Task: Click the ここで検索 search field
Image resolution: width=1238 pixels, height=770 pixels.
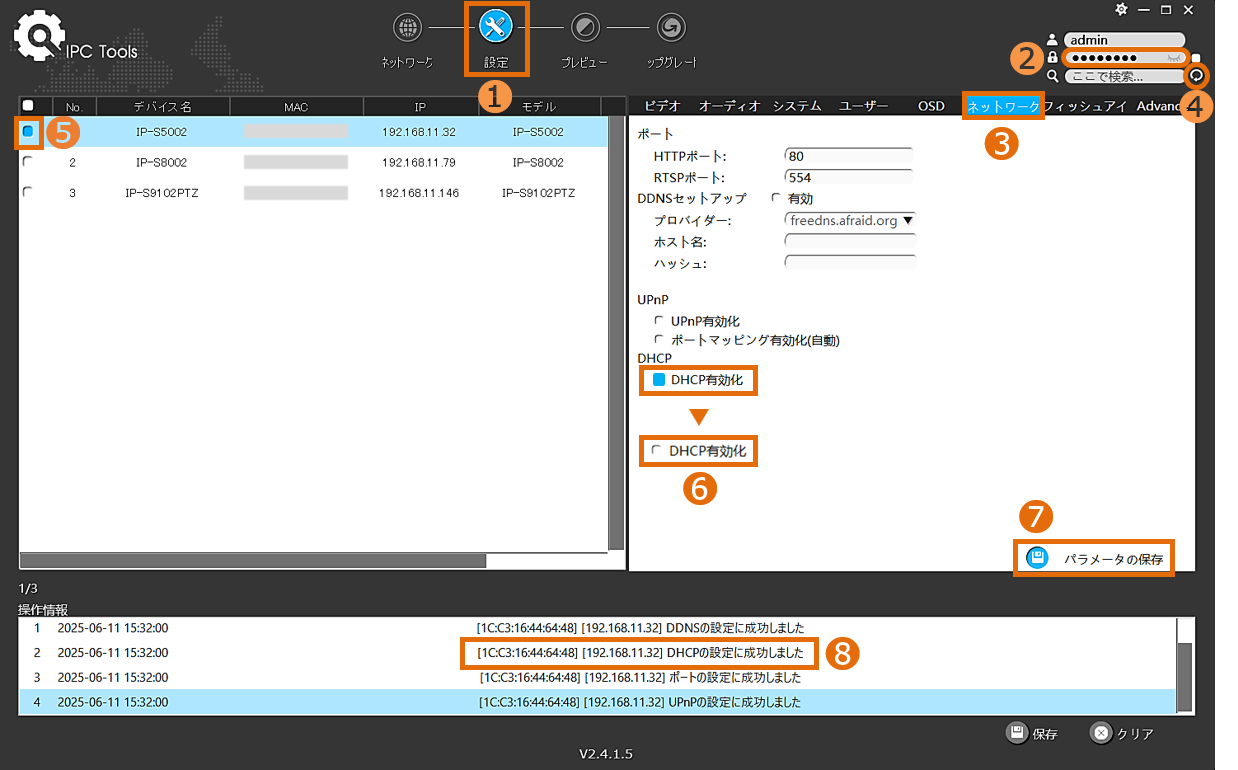Action: (1124, 76)
